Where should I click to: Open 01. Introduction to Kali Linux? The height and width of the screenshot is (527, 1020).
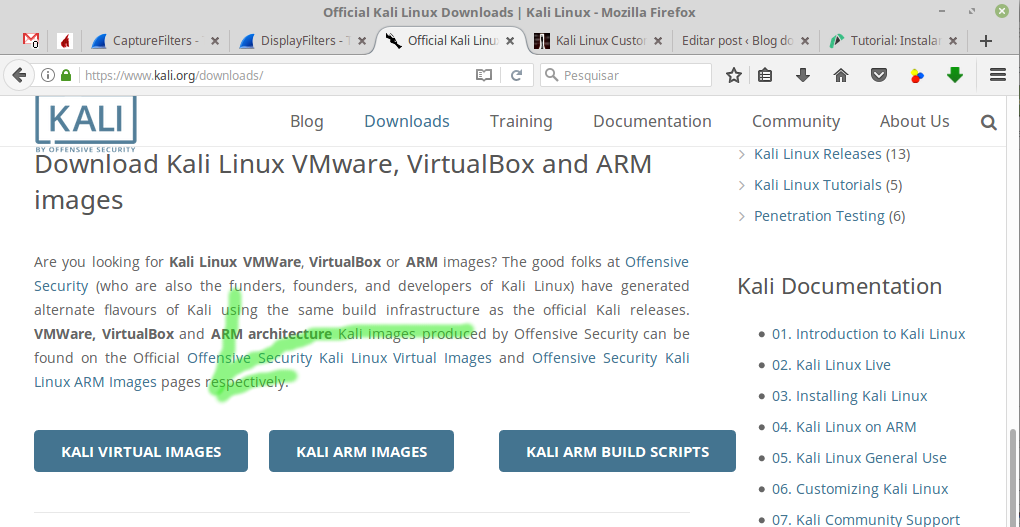pos(868,334)
